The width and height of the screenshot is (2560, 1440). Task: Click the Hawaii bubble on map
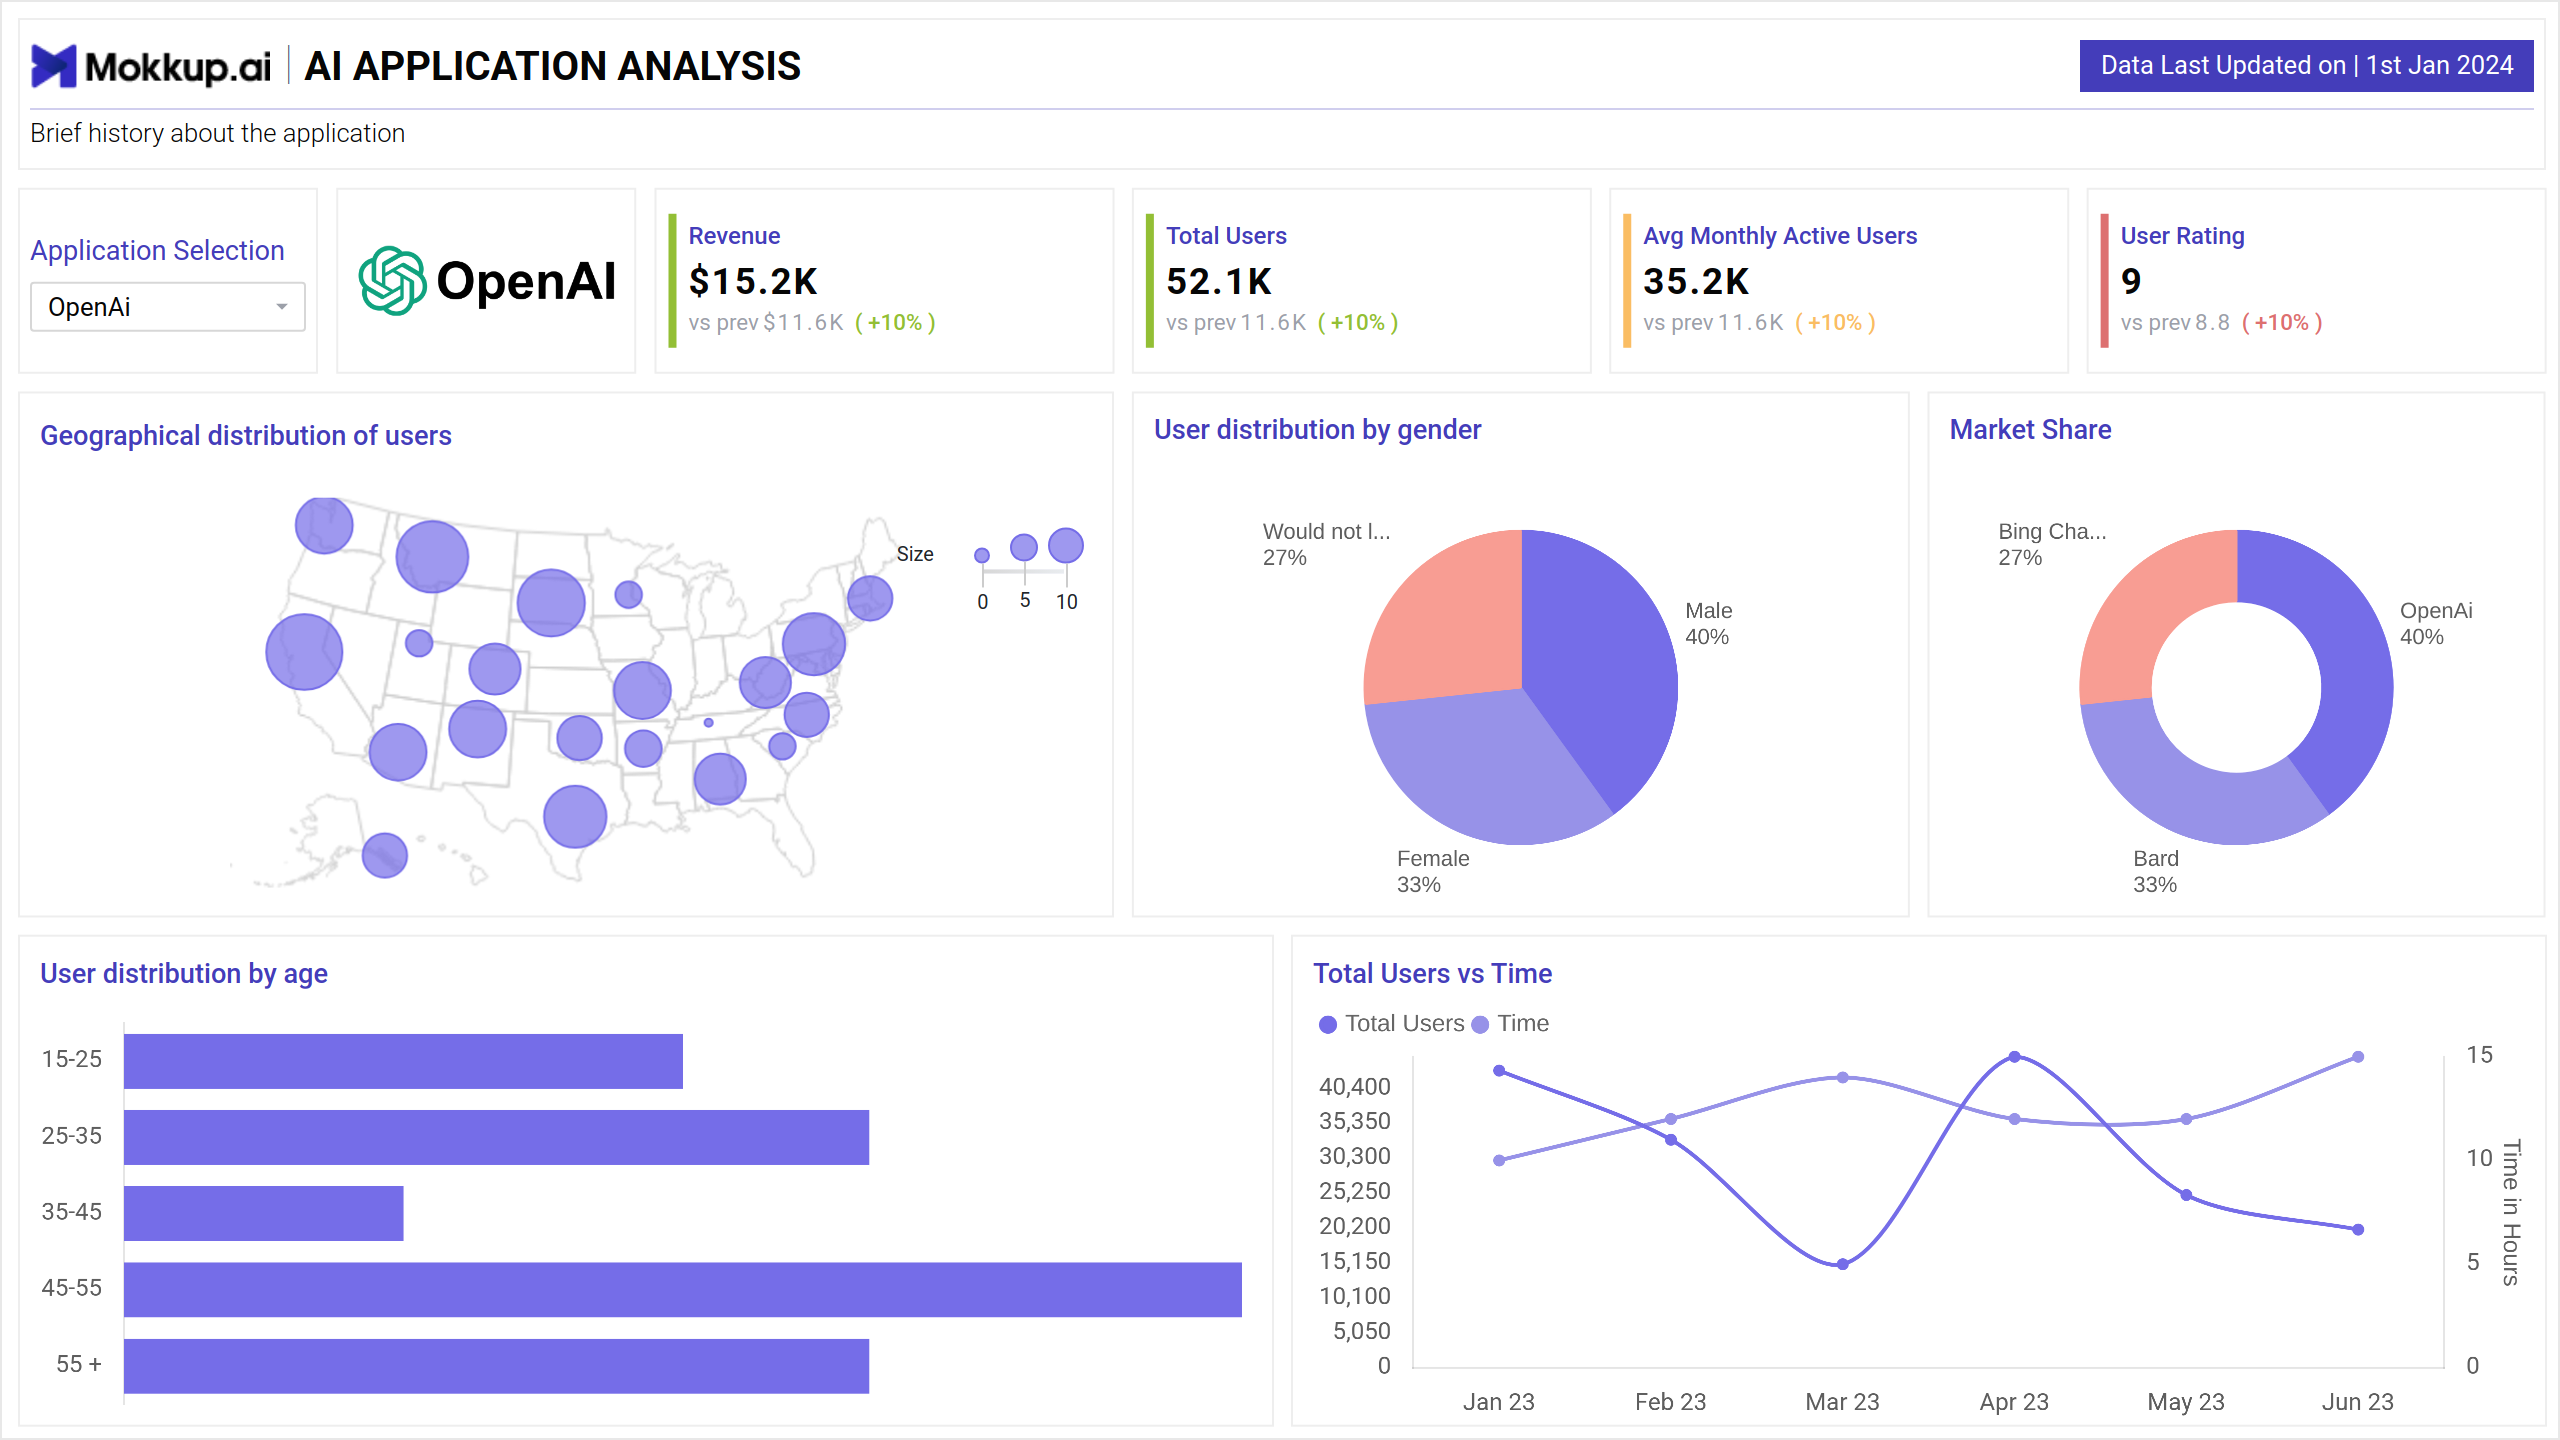pyautogui.click(x=385, y=856)
